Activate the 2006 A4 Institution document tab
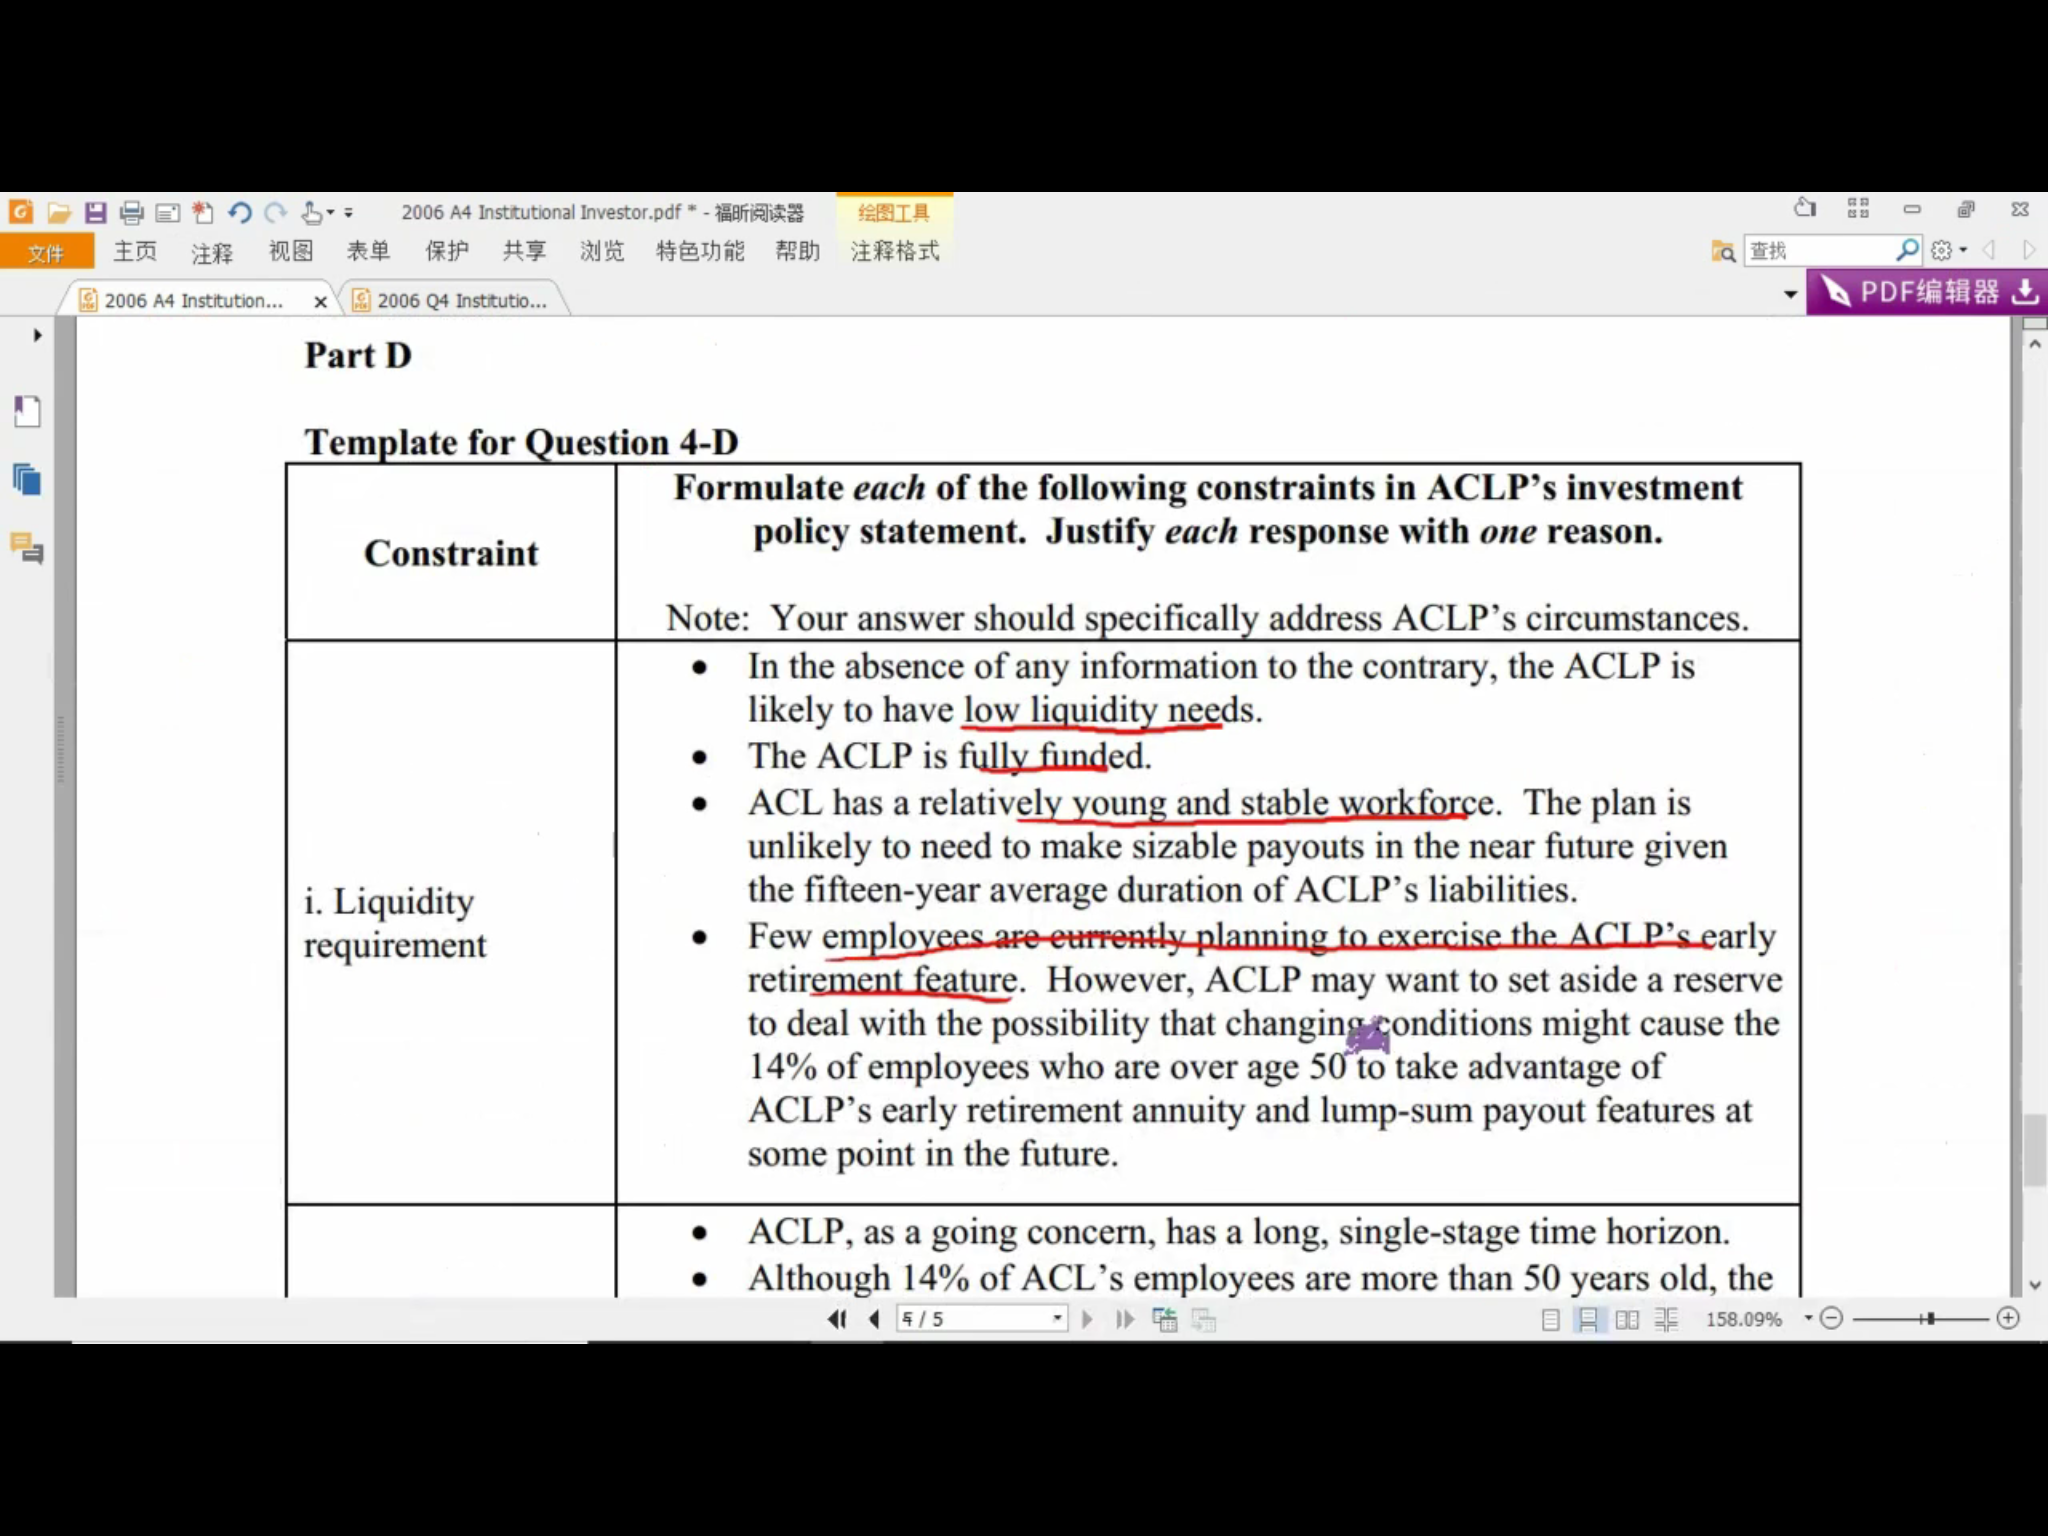The image size is (2048, 1536). click(x=194, y=300)
